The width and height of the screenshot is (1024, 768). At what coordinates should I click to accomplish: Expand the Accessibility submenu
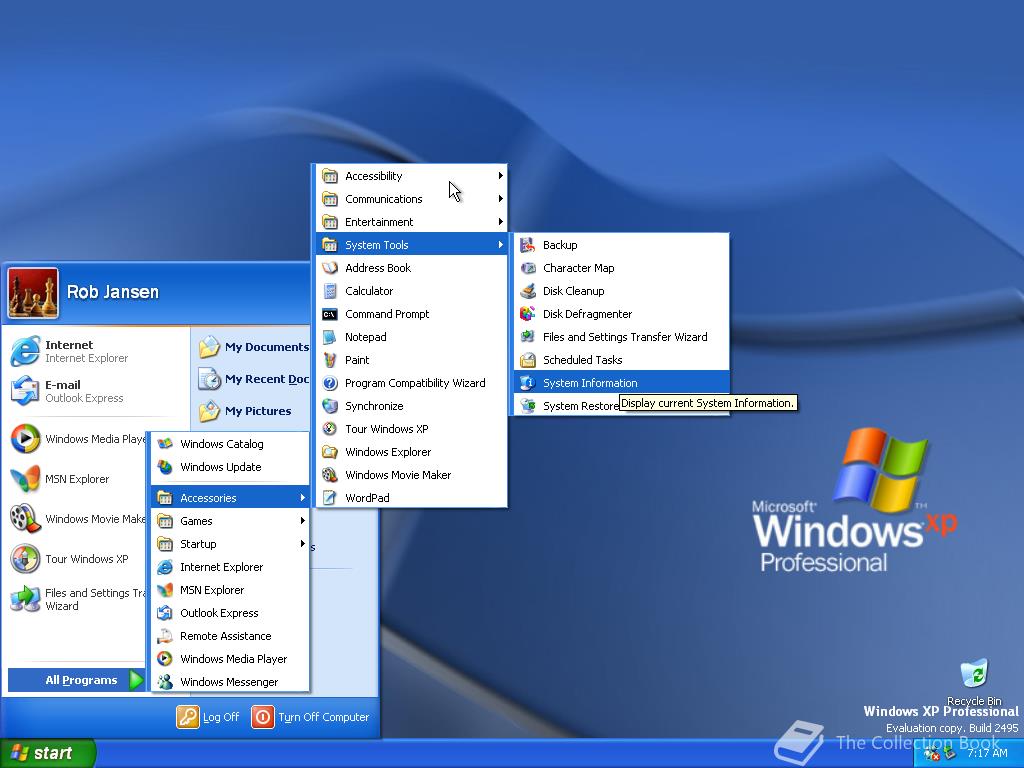(x=411, y=176)
